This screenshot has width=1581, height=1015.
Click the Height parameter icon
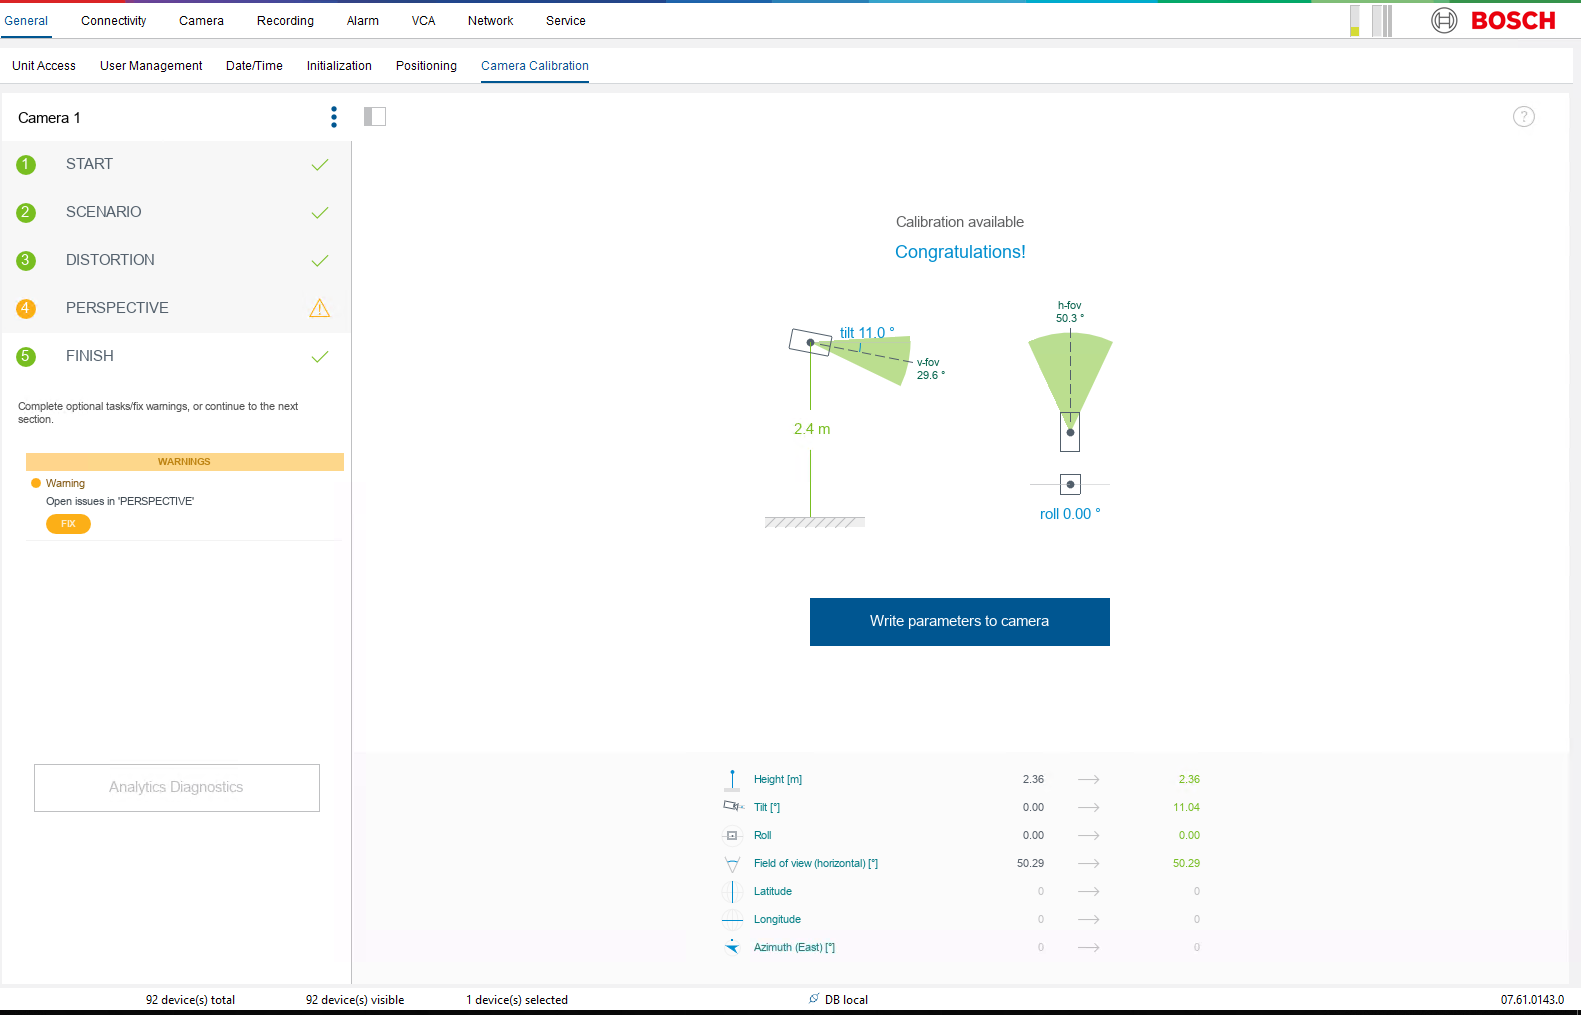[x=732, y=779]
